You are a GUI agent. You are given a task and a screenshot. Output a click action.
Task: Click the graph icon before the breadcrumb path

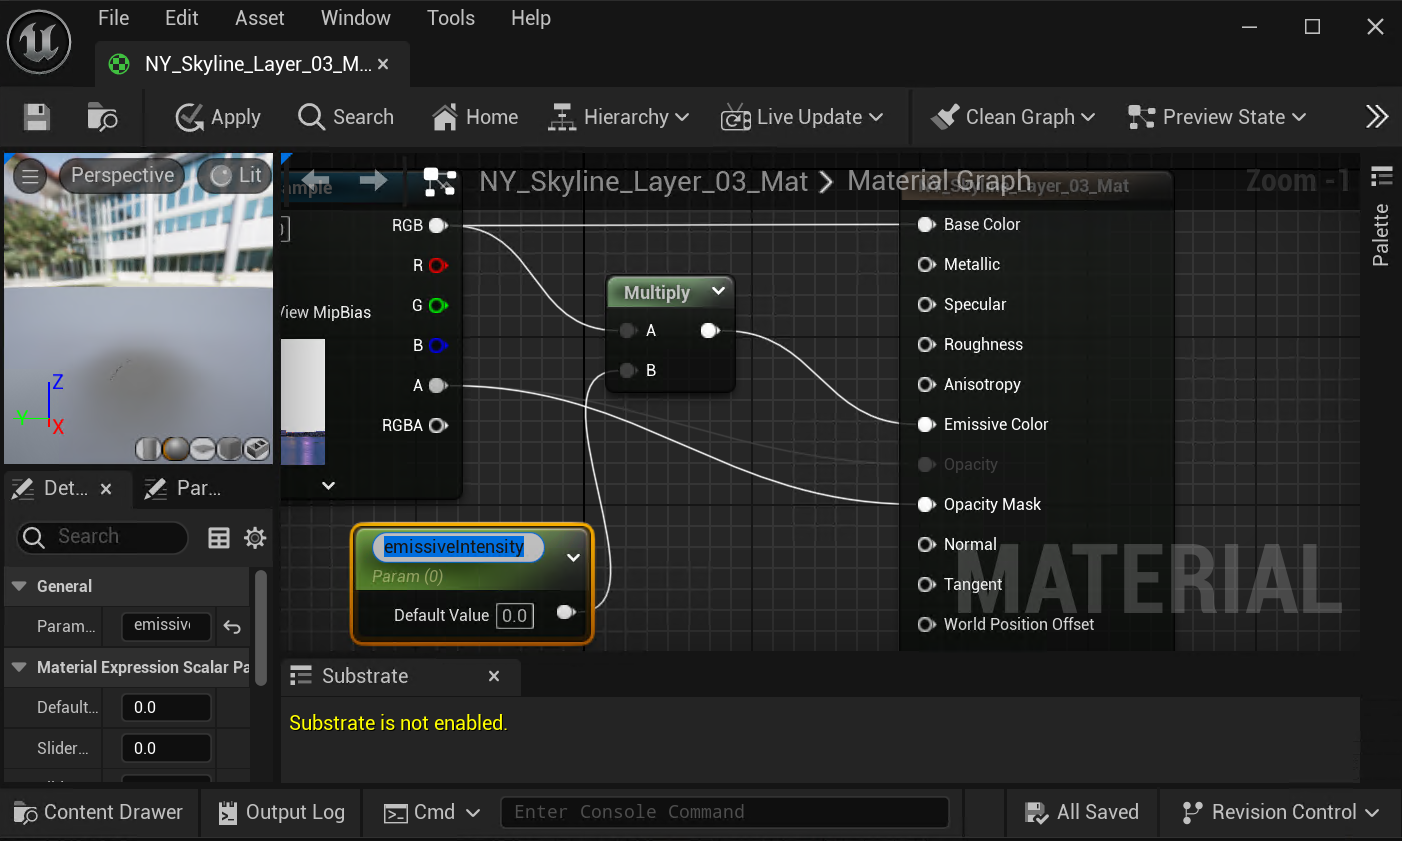[x=440, y=181]
